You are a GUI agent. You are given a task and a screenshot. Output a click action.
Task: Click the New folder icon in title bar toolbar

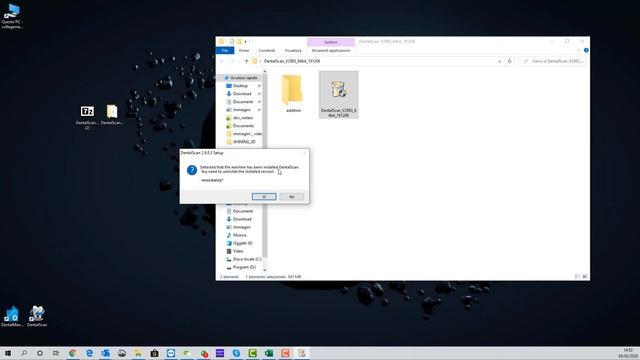240,42
